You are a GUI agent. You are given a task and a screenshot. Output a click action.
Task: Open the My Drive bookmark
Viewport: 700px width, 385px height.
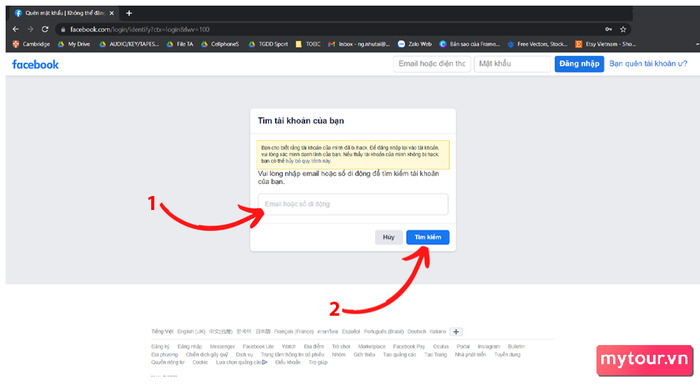tap(74, 44)
